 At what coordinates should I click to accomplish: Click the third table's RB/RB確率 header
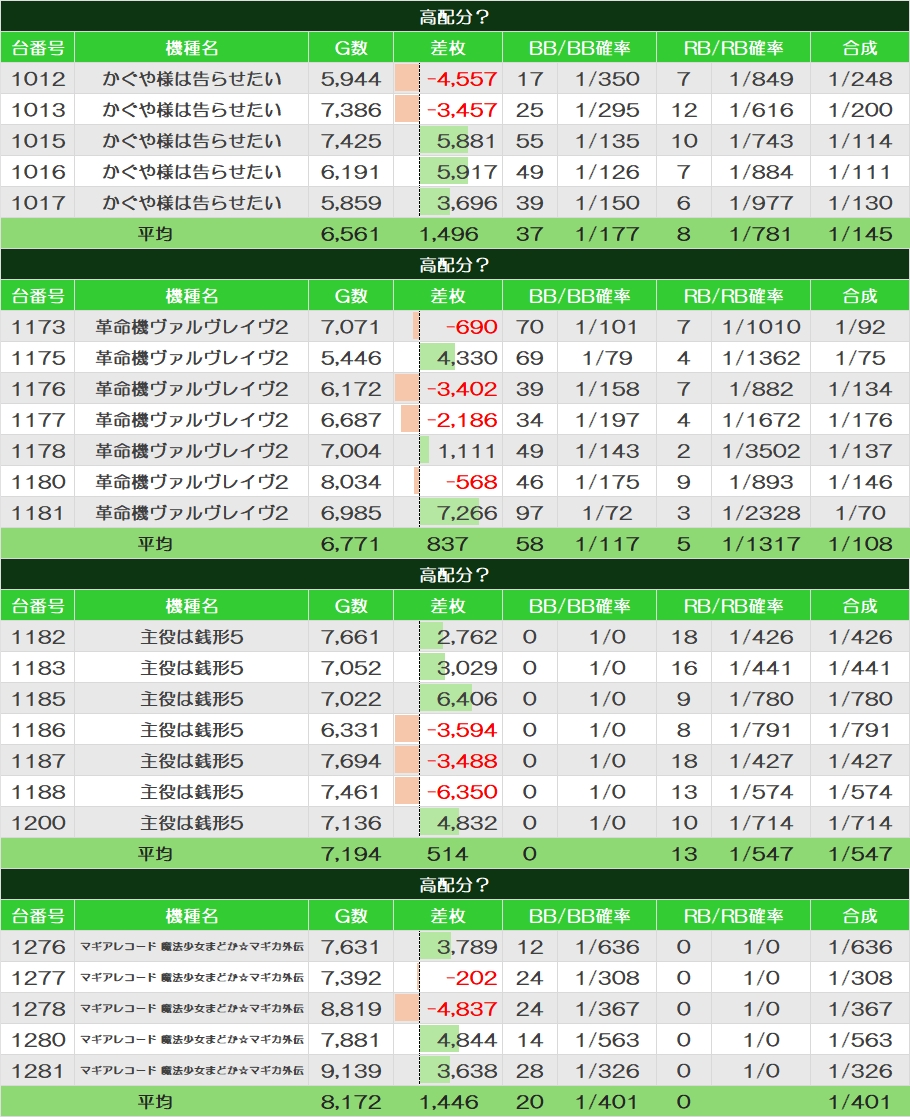pyautogui.click(x=733, y=606)
